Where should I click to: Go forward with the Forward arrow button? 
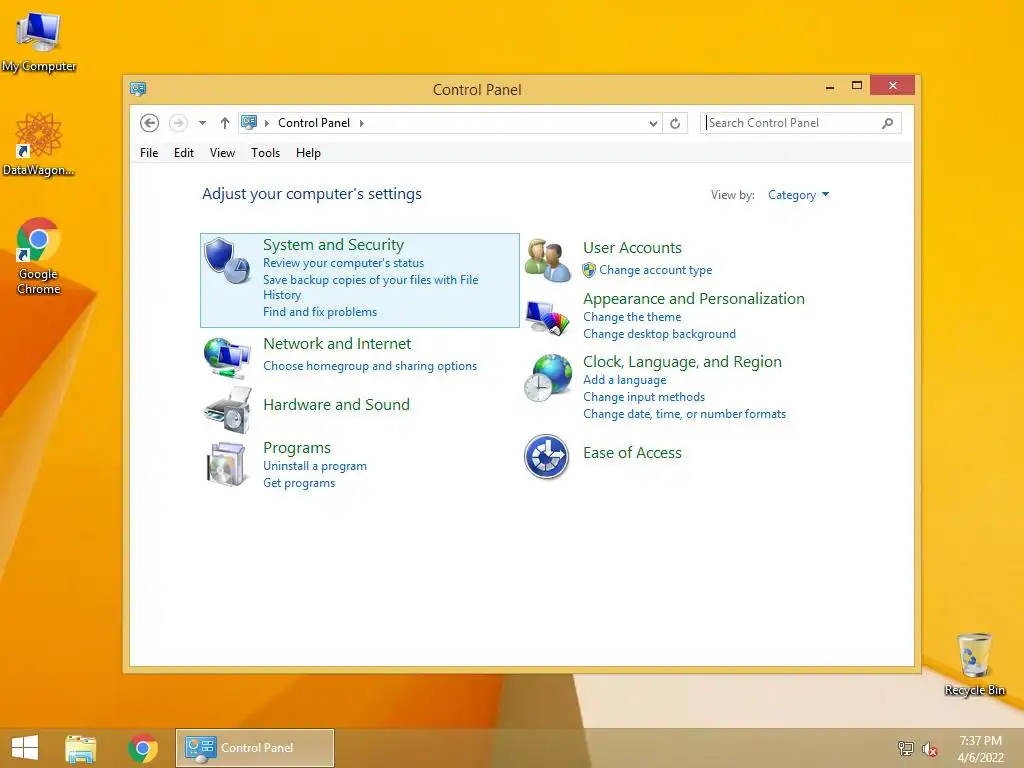(x=178, y=123)
